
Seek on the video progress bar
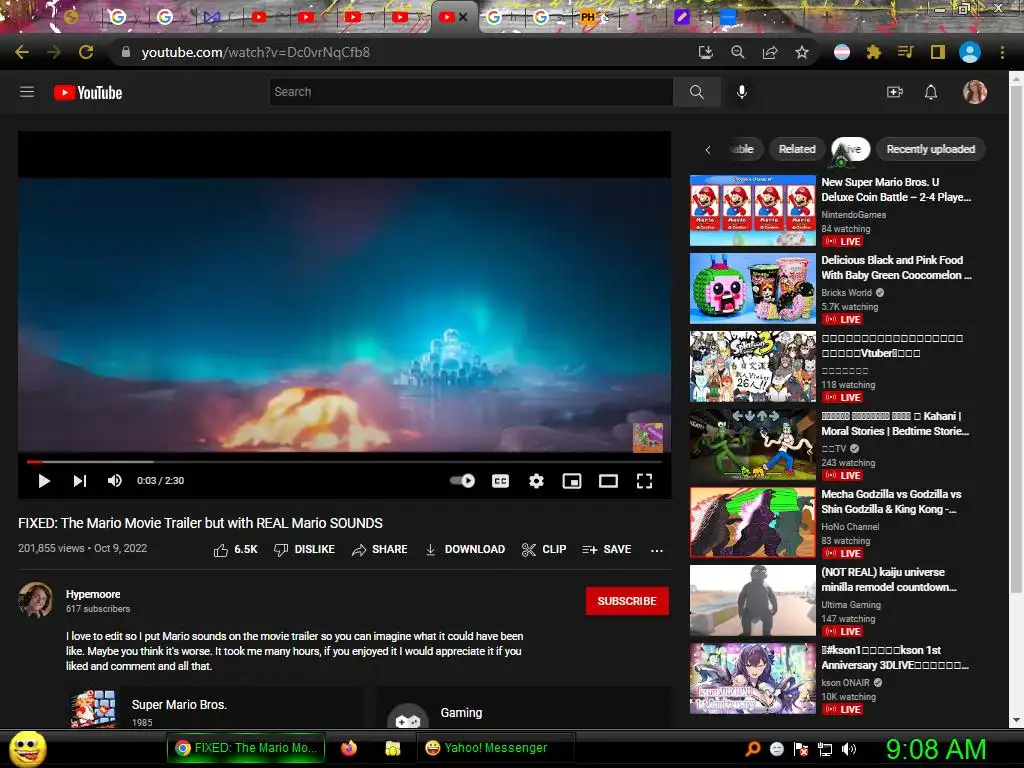pyautogui.click(x=344, y=462)
